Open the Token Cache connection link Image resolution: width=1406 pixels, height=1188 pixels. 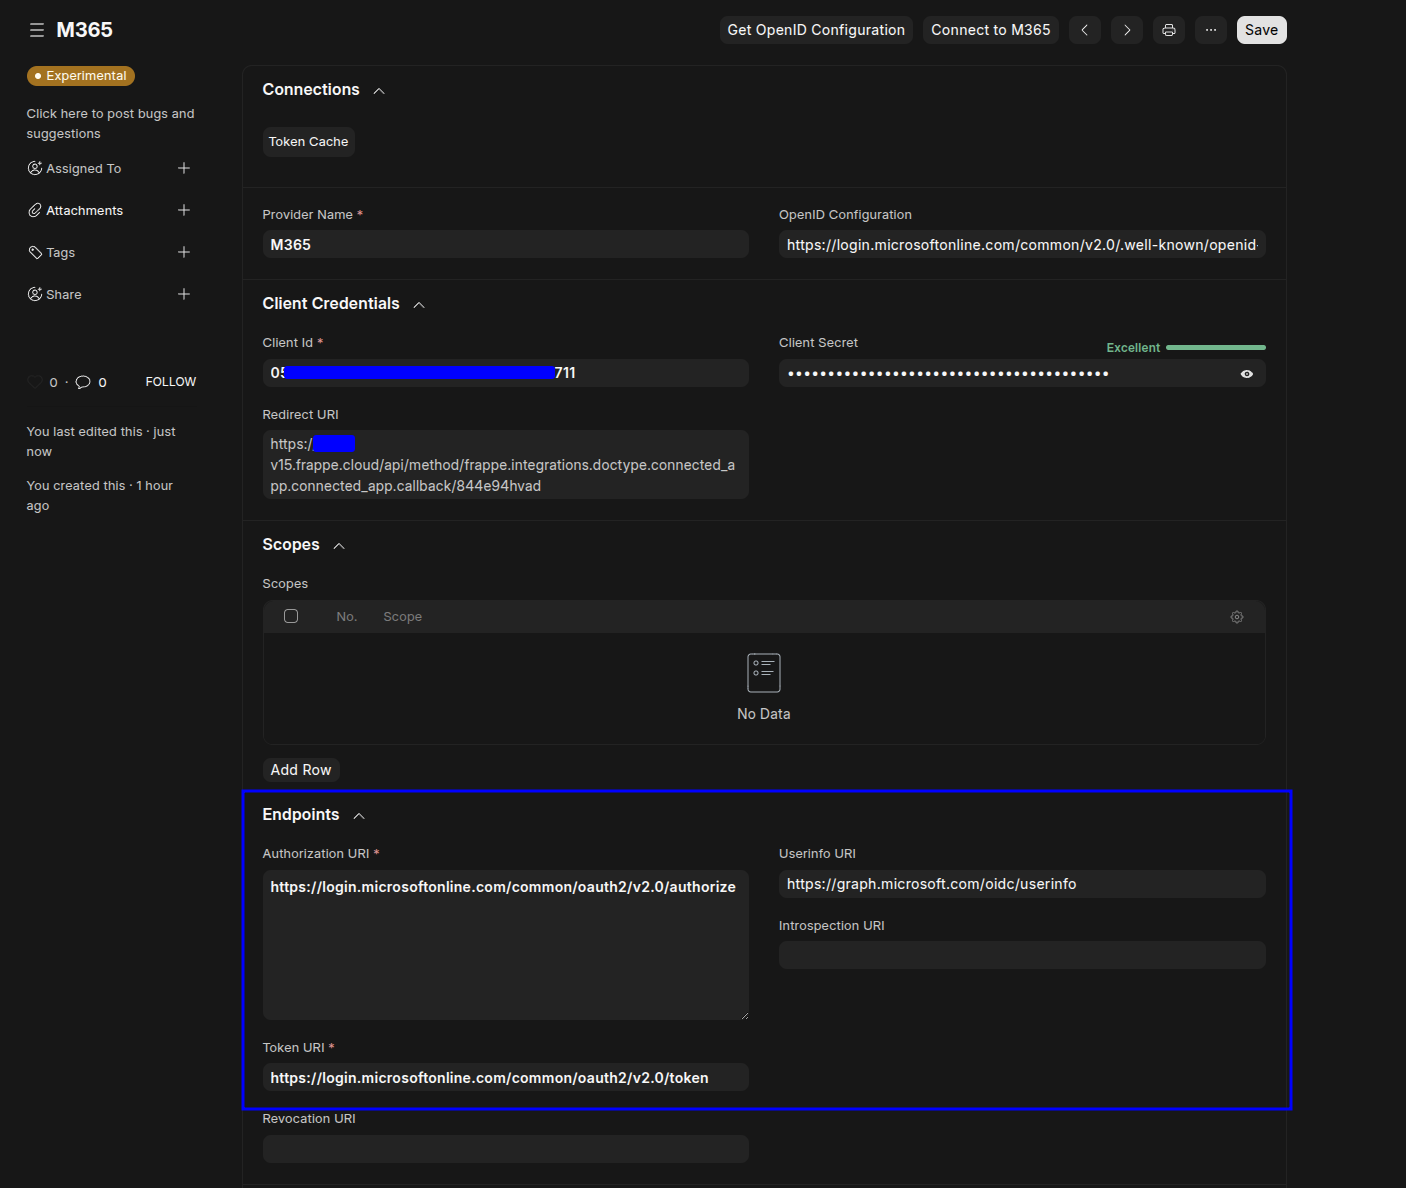pos(308,142)
